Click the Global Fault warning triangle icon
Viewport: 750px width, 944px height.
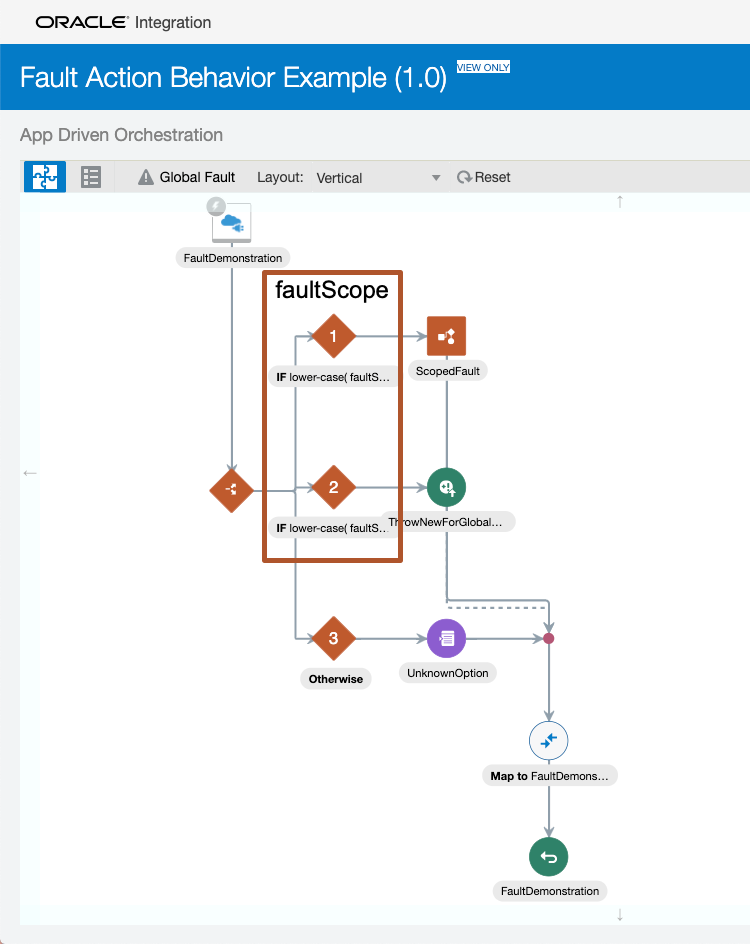coord(146,177)
